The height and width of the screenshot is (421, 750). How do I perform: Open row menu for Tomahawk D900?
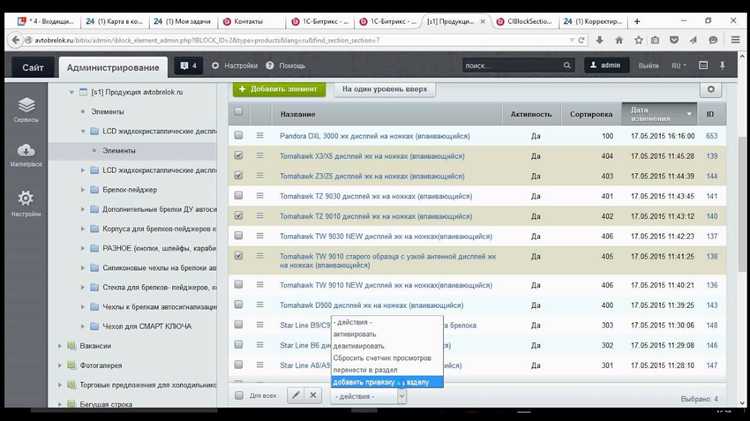tap(260, 305)
